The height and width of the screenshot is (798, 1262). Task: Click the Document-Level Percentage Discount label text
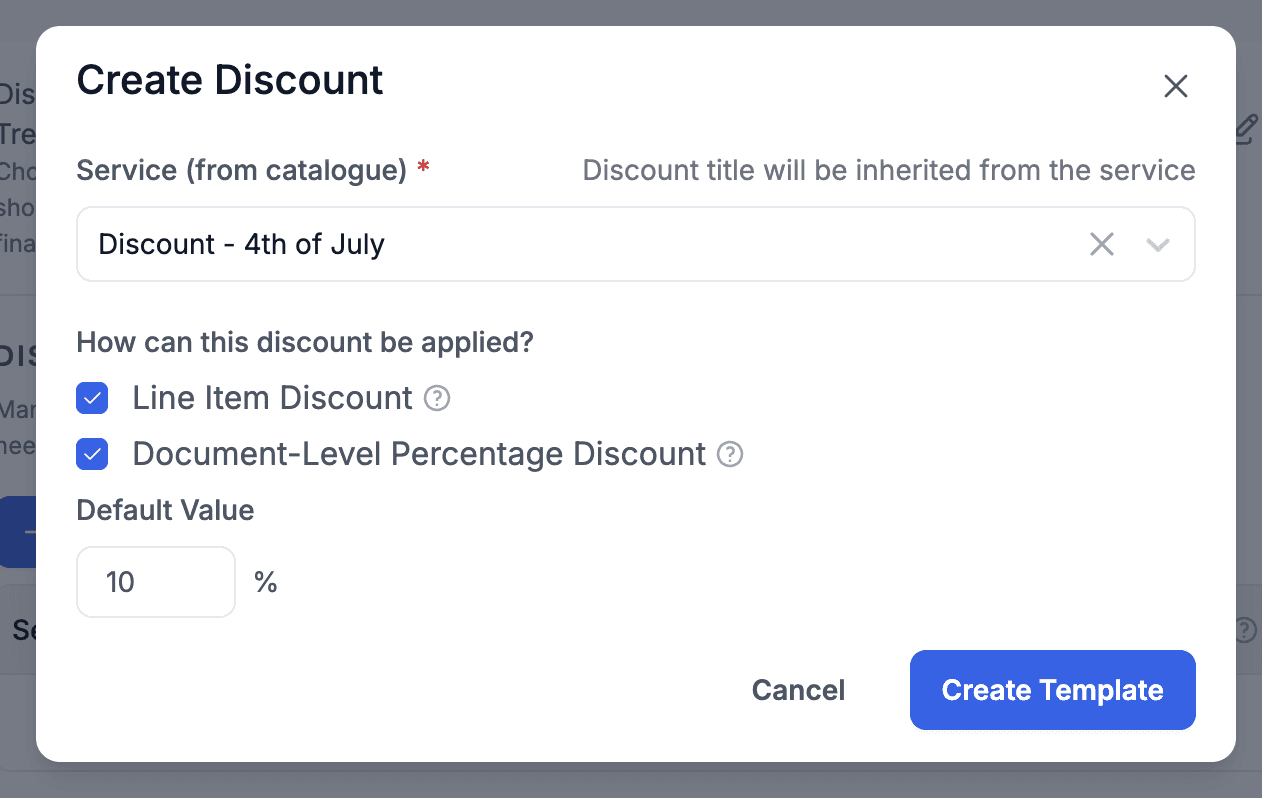419,455
